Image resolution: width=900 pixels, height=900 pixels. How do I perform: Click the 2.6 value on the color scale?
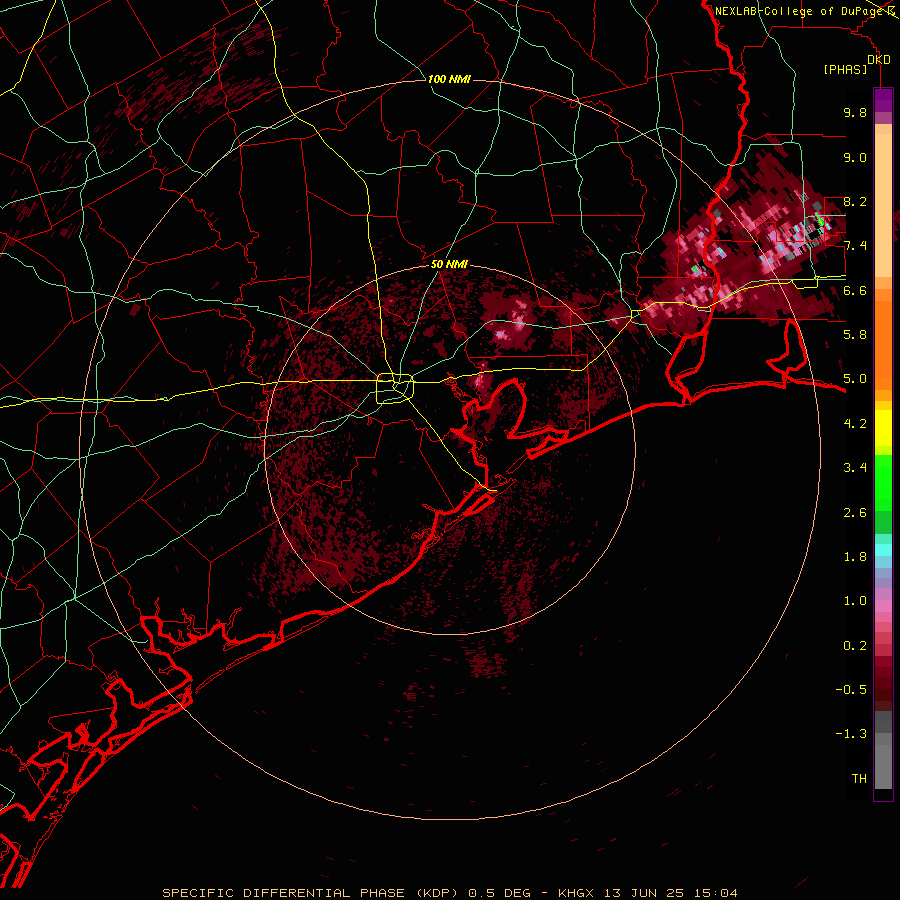(855, 513)
